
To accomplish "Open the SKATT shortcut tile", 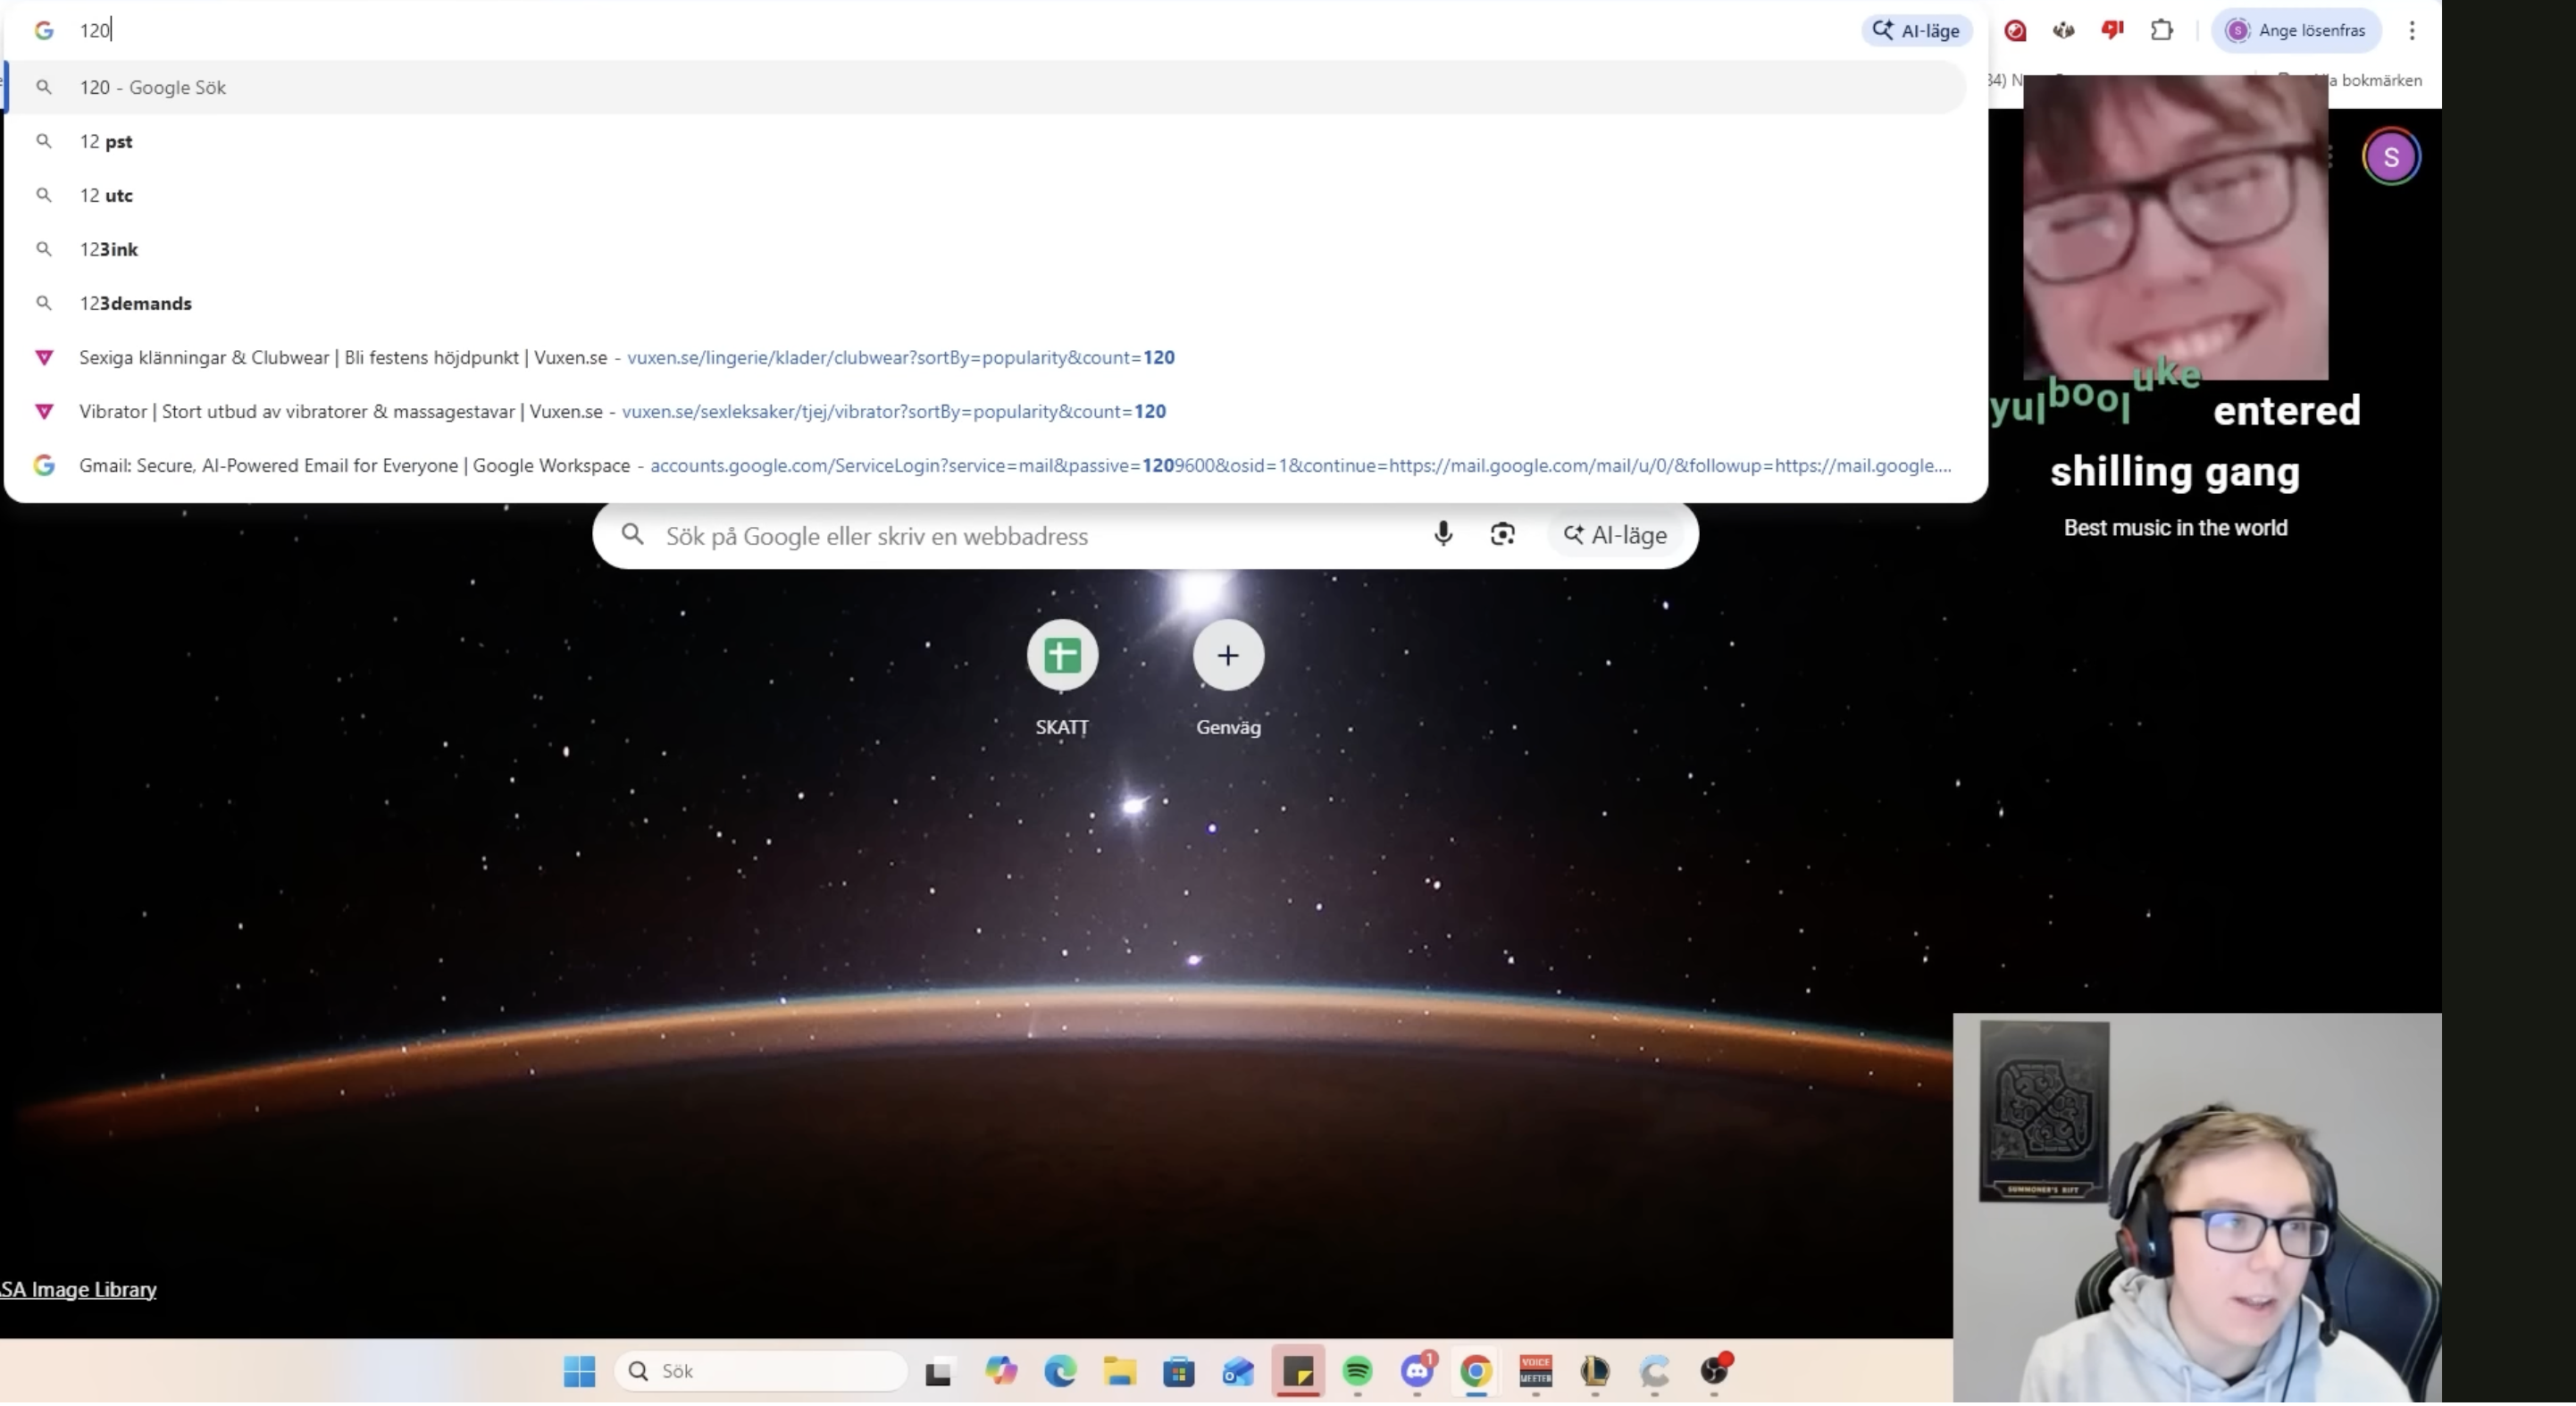I will tap(1062, 656).
